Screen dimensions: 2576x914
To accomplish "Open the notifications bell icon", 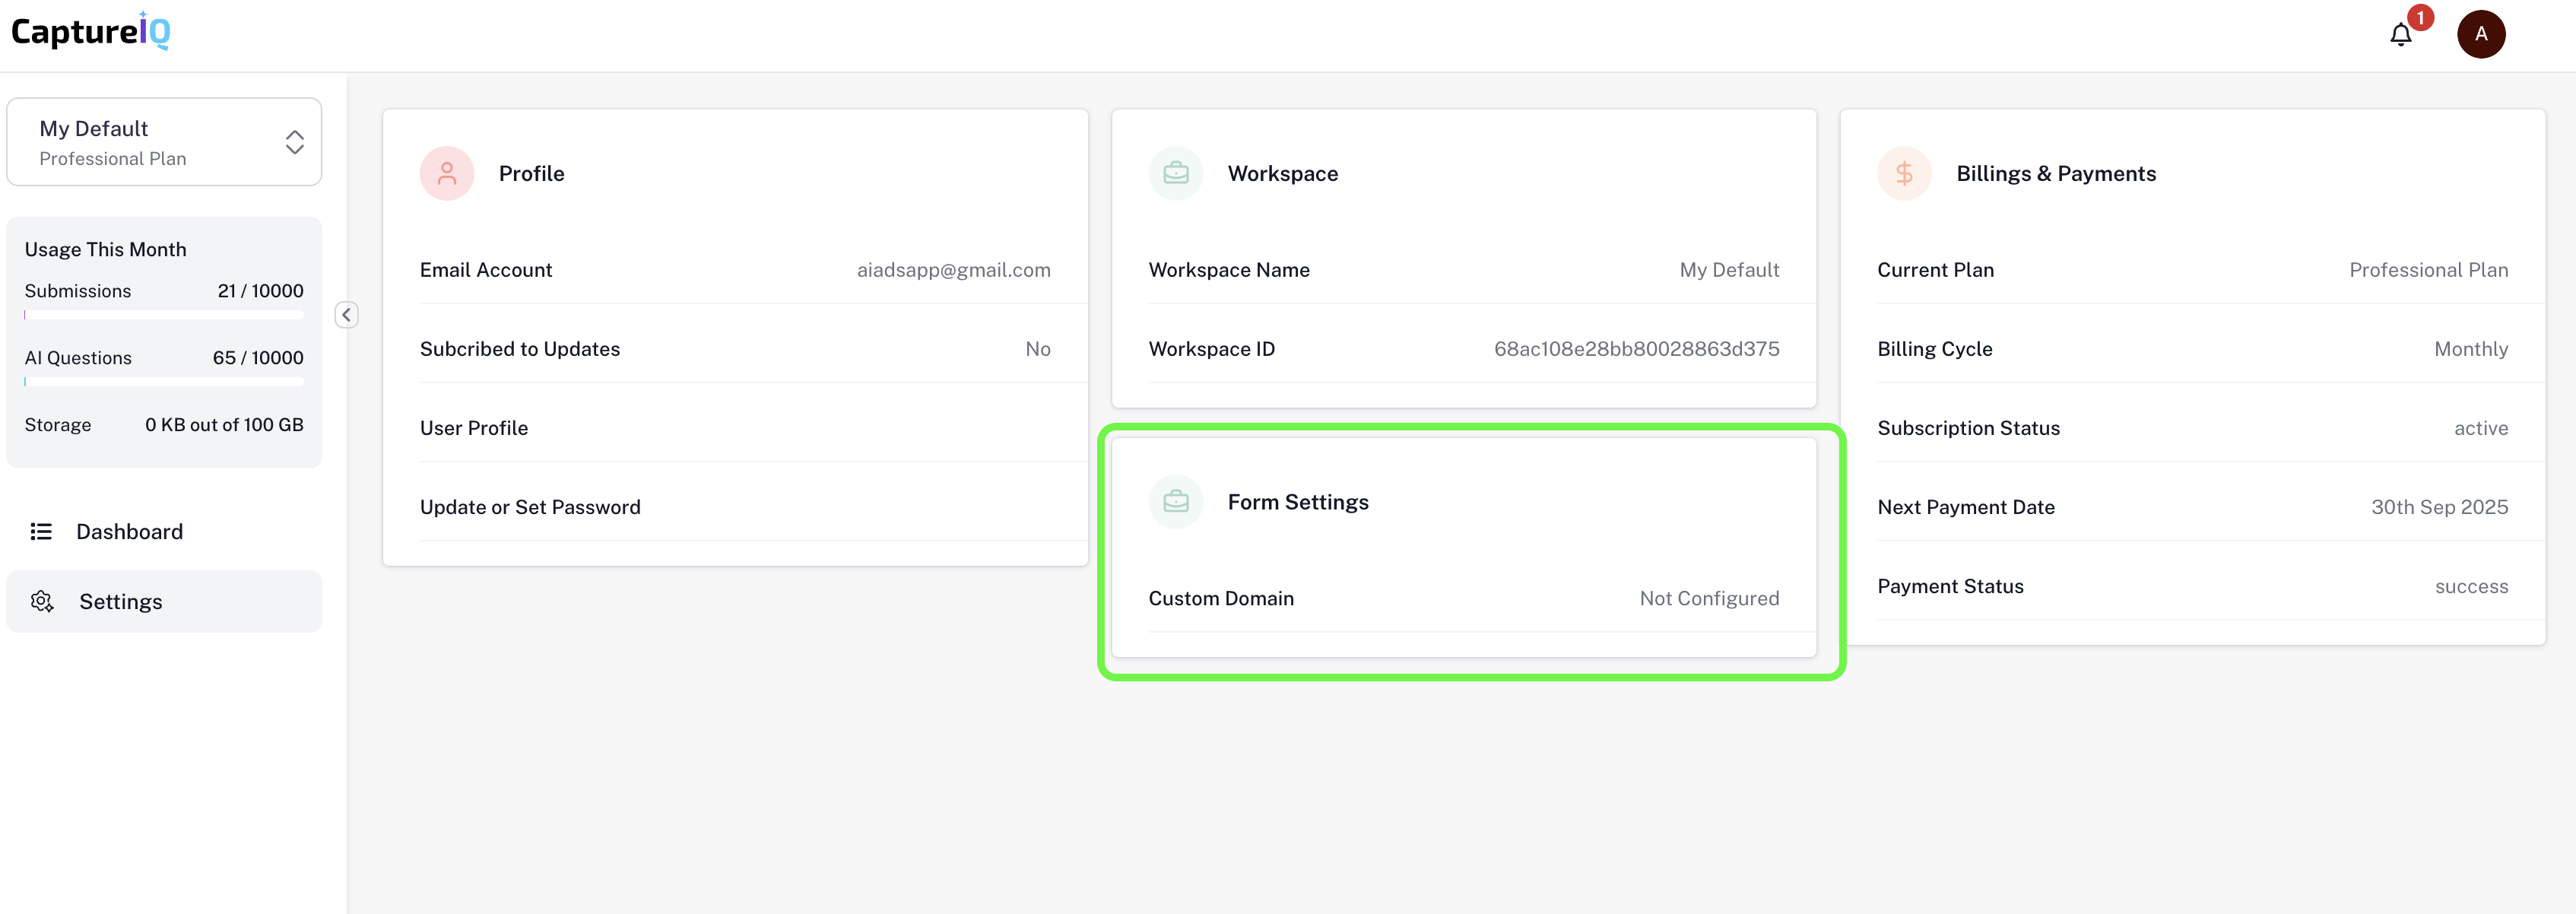I will point(2400,35).
